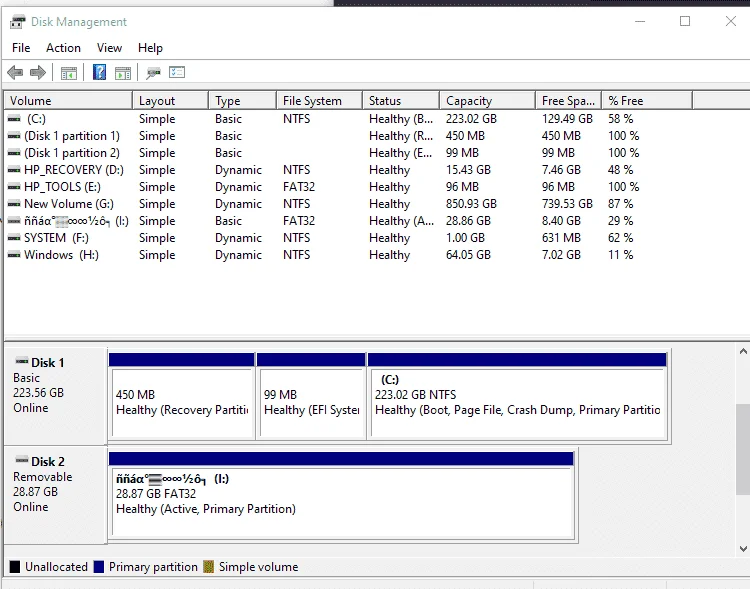Select the Disk 1 Basic label panel

point(55,396)
